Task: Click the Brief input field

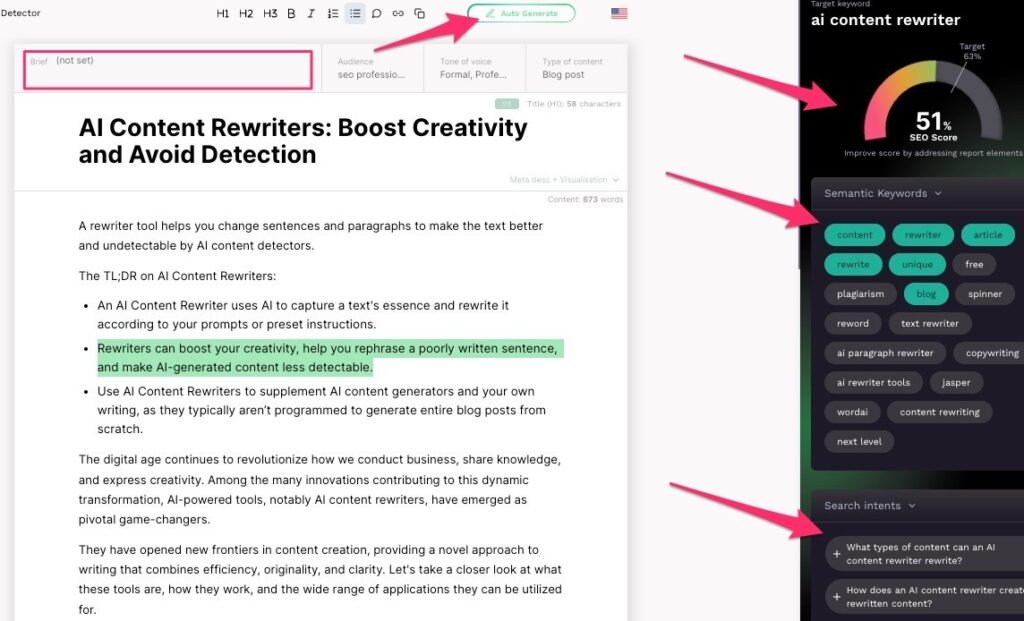Action: [168, 69]
